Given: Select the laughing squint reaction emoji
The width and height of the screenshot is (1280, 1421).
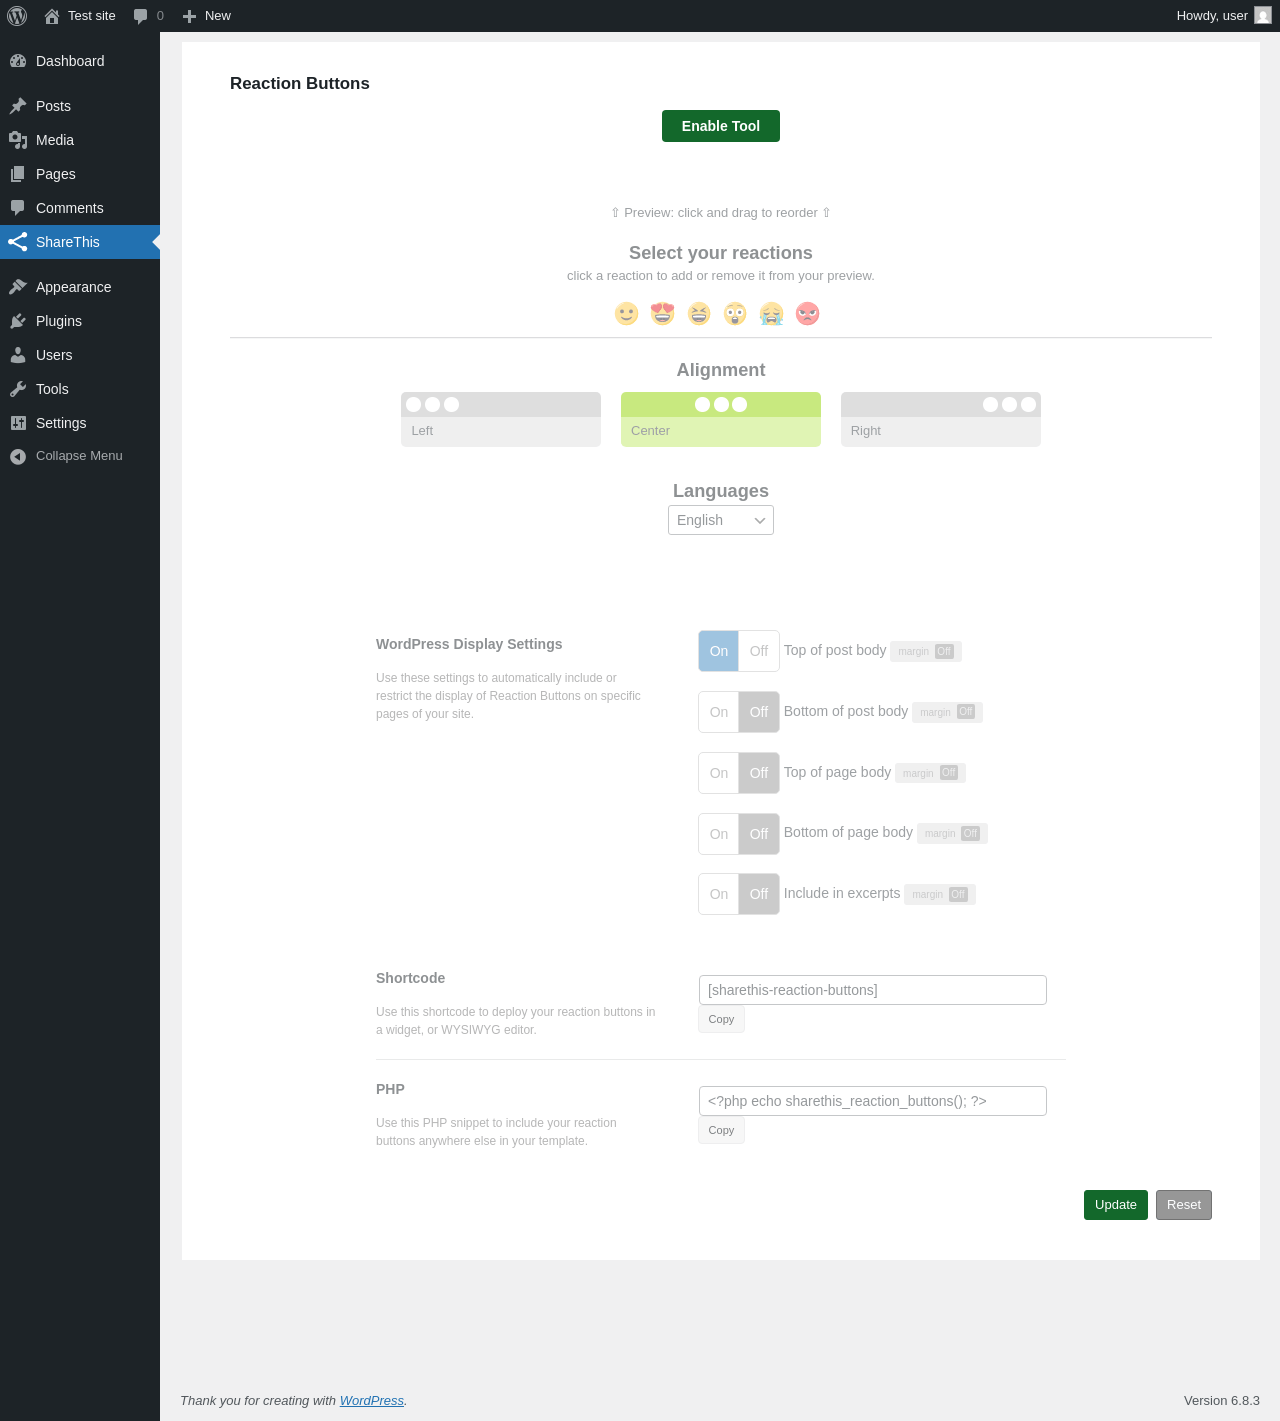Looking at the screenshot, I should 699,314.
